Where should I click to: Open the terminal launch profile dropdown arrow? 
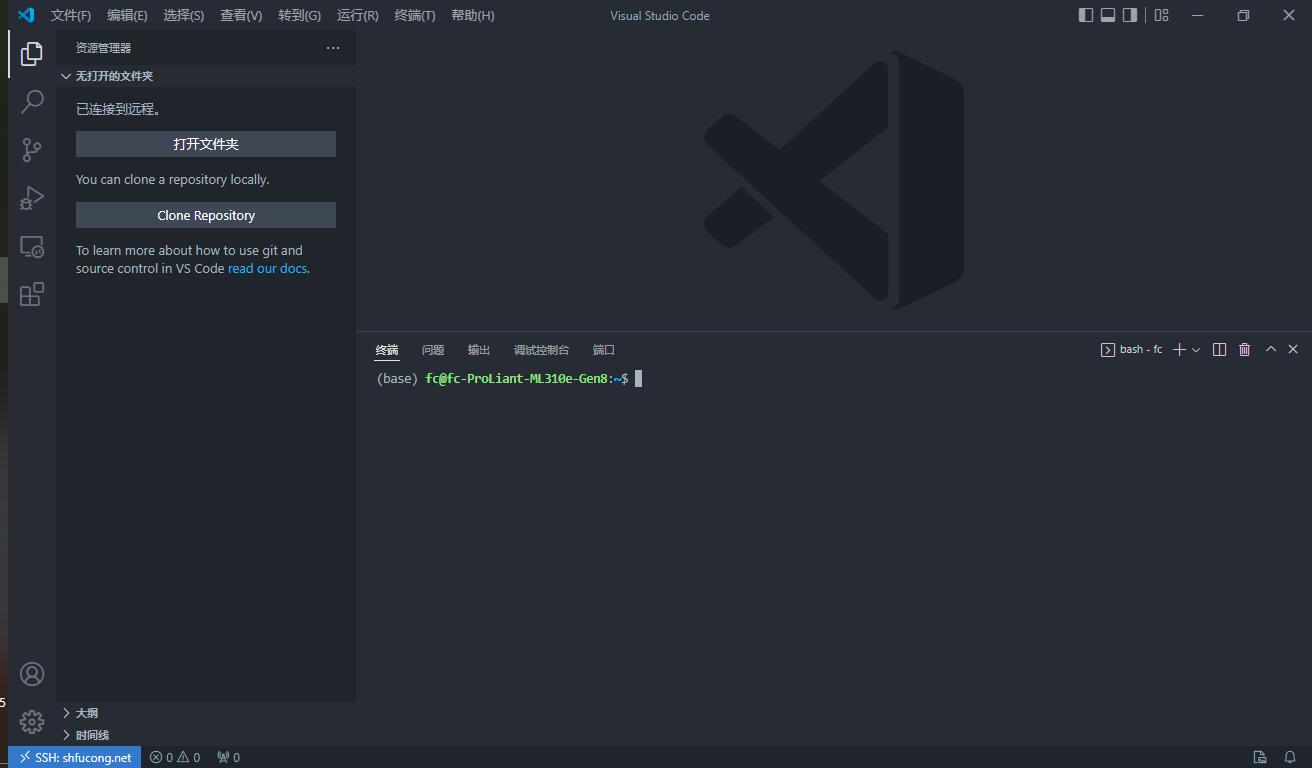coord(1196,350)
